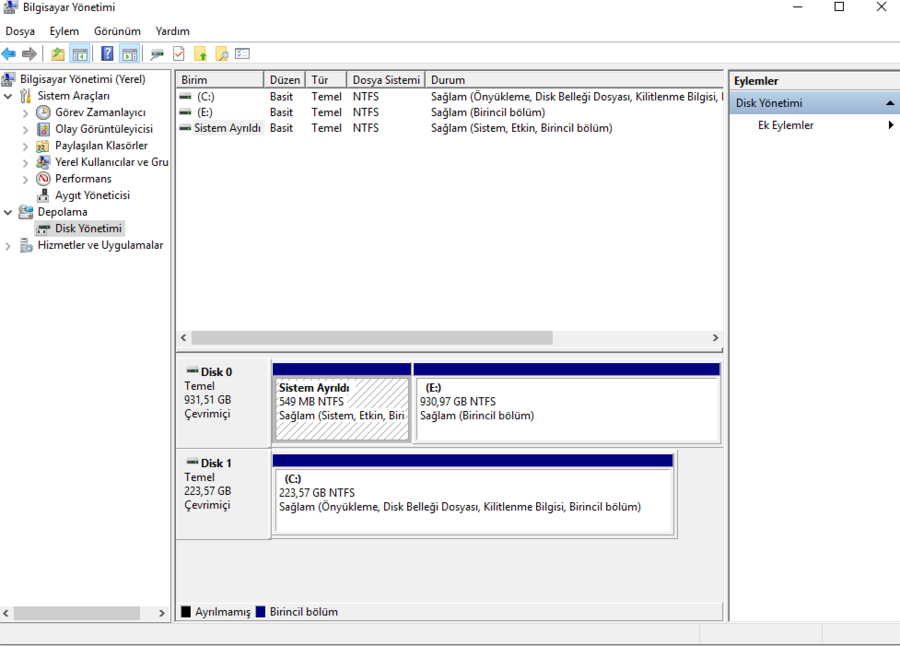Sort volumes by the Düzen column header

(285, 79)
